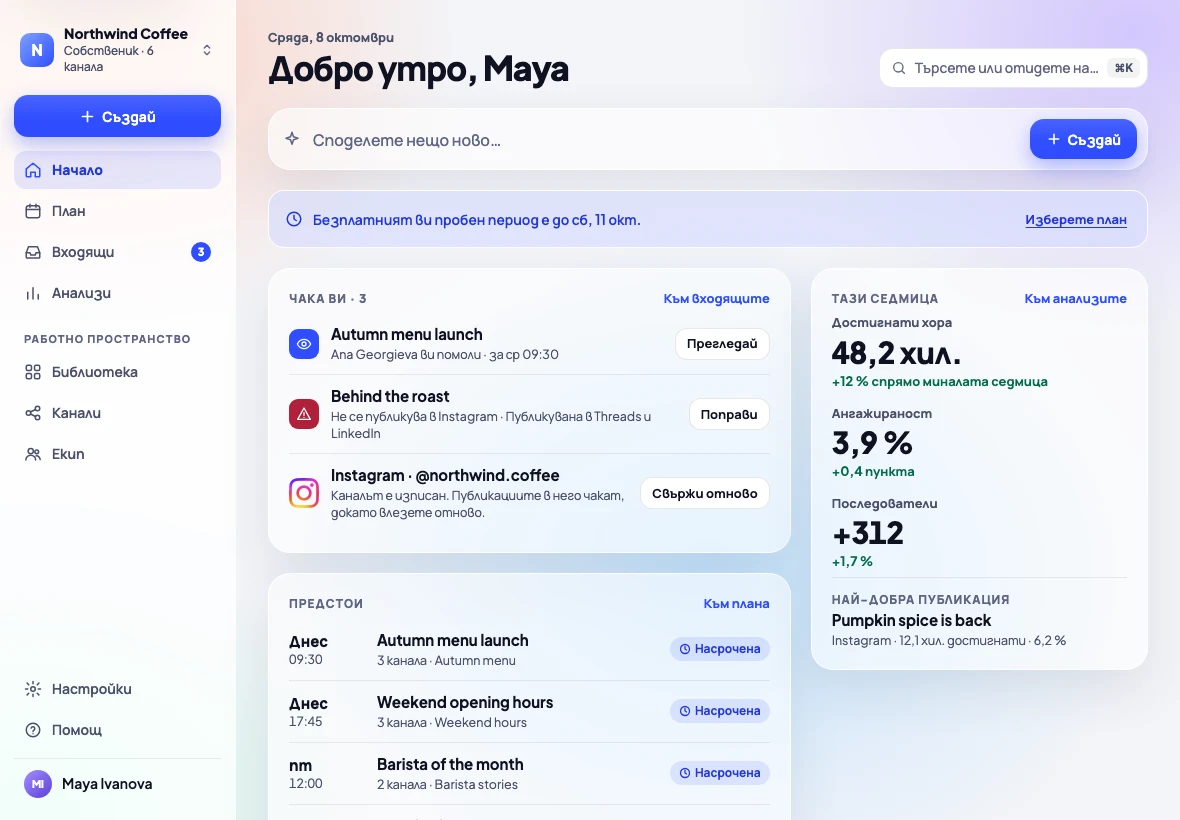Viewport: 1180px width, 820px height.
Task: Click the 3,9 % engagement value
Action: coord(871,442)
